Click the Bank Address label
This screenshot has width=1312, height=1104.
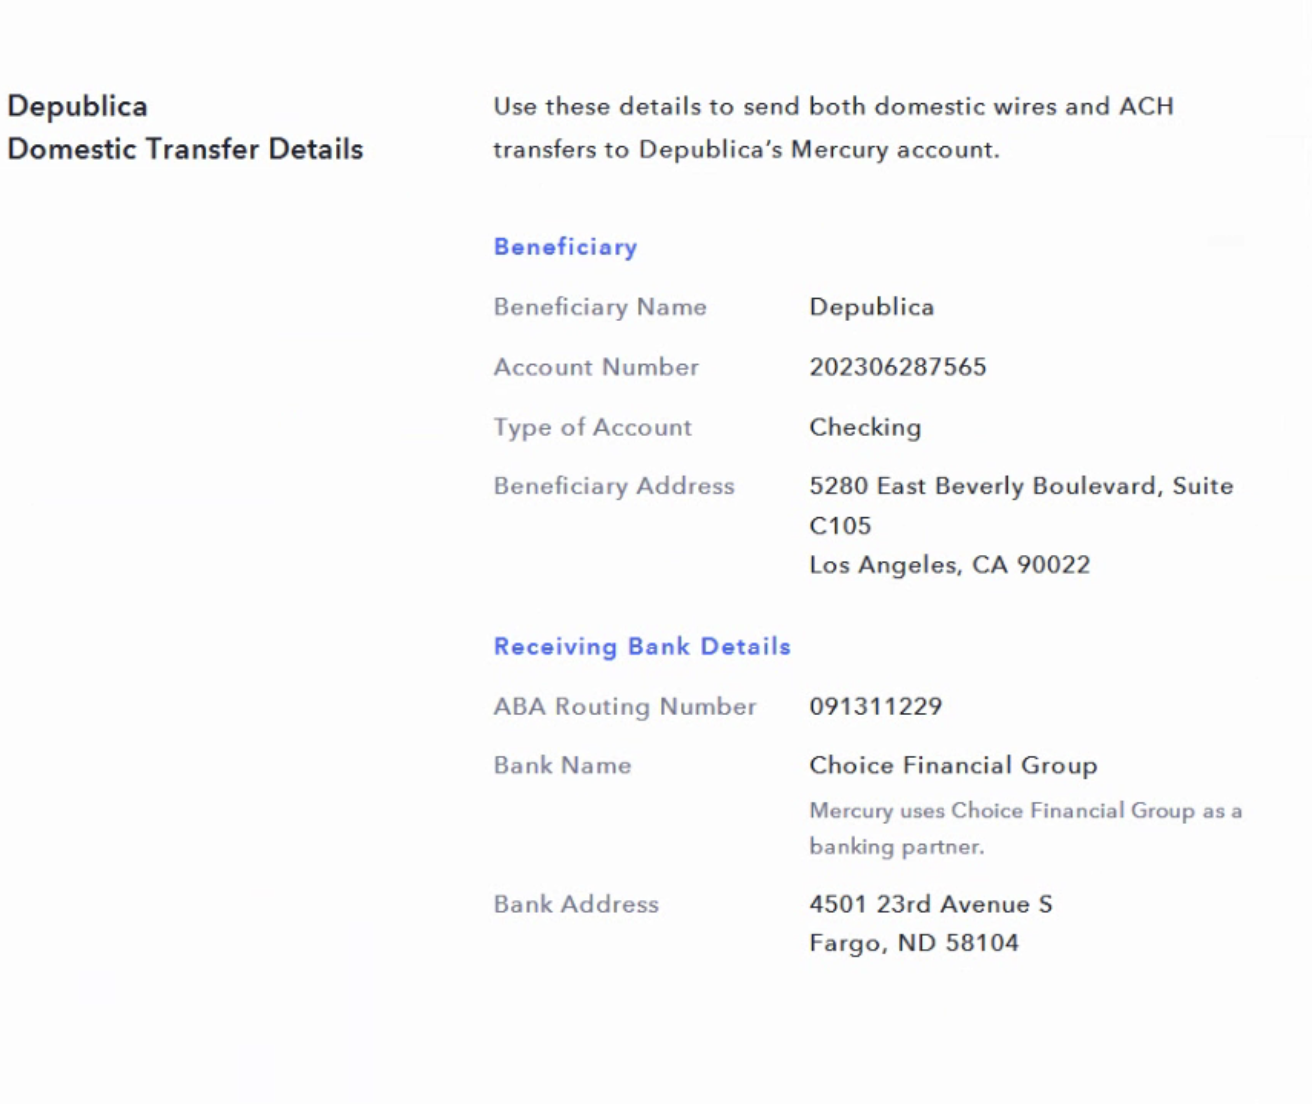point(576,904)
